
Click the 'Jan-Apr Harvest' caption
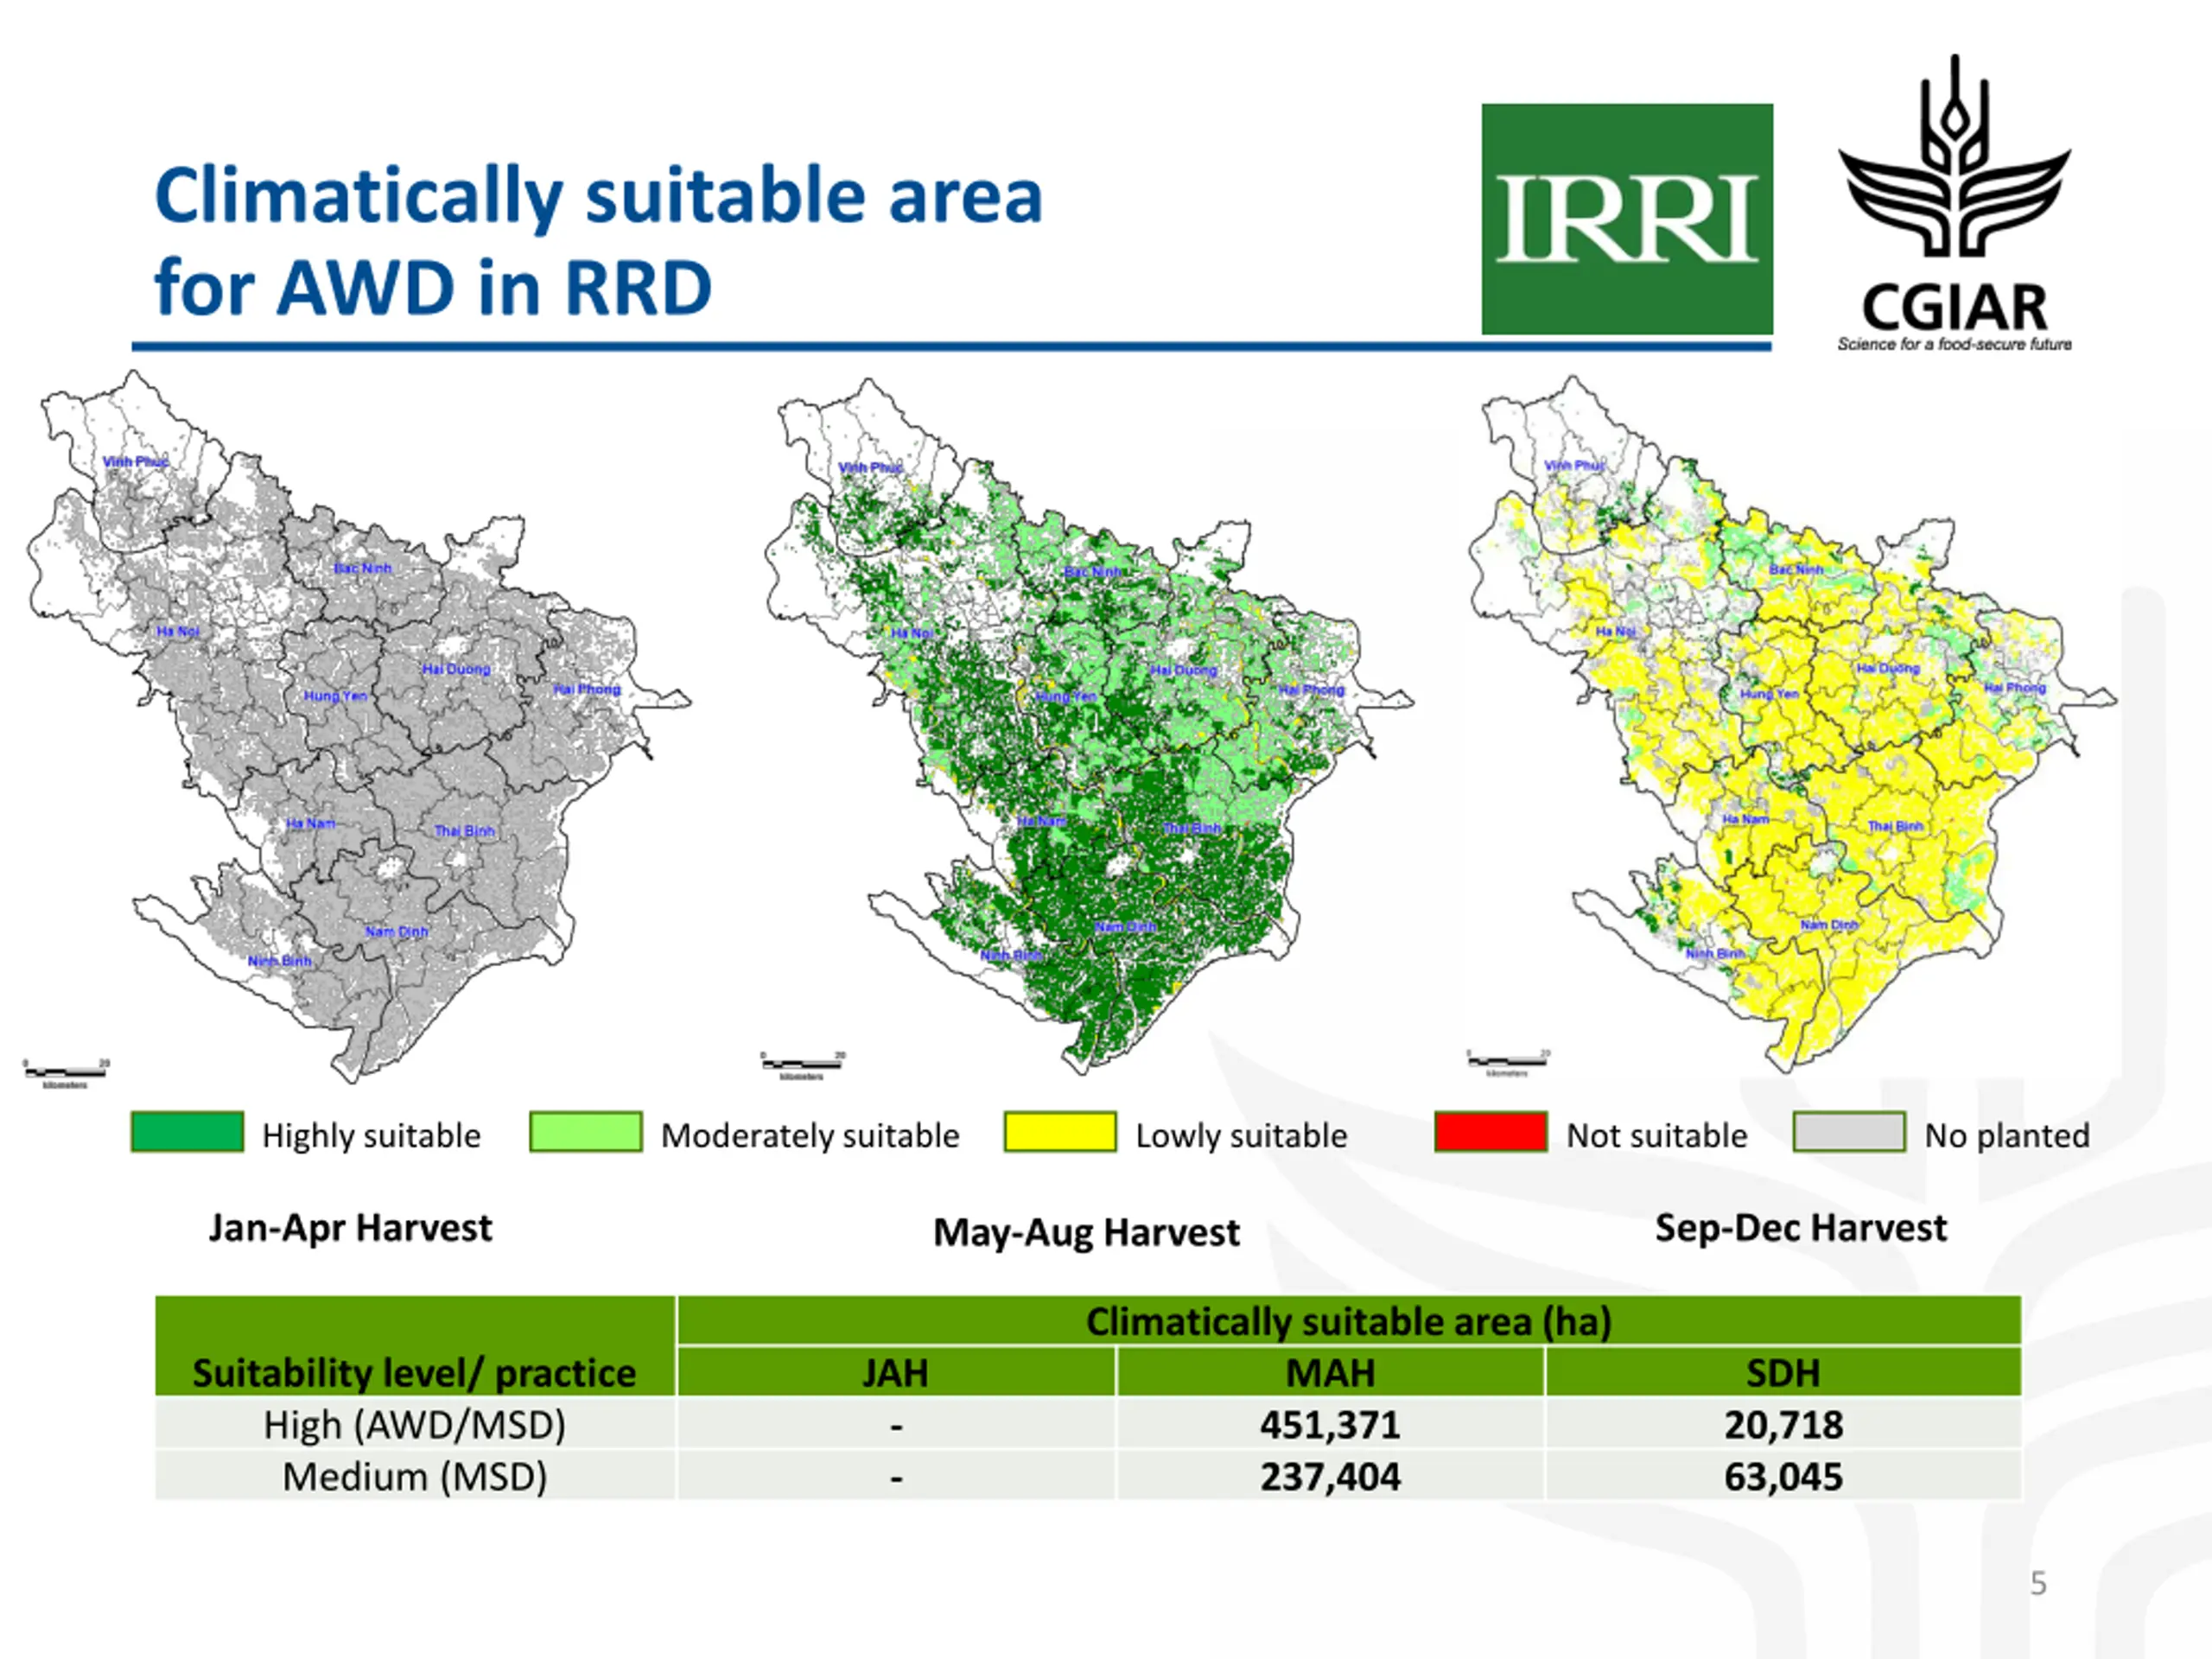(350, 1227)
